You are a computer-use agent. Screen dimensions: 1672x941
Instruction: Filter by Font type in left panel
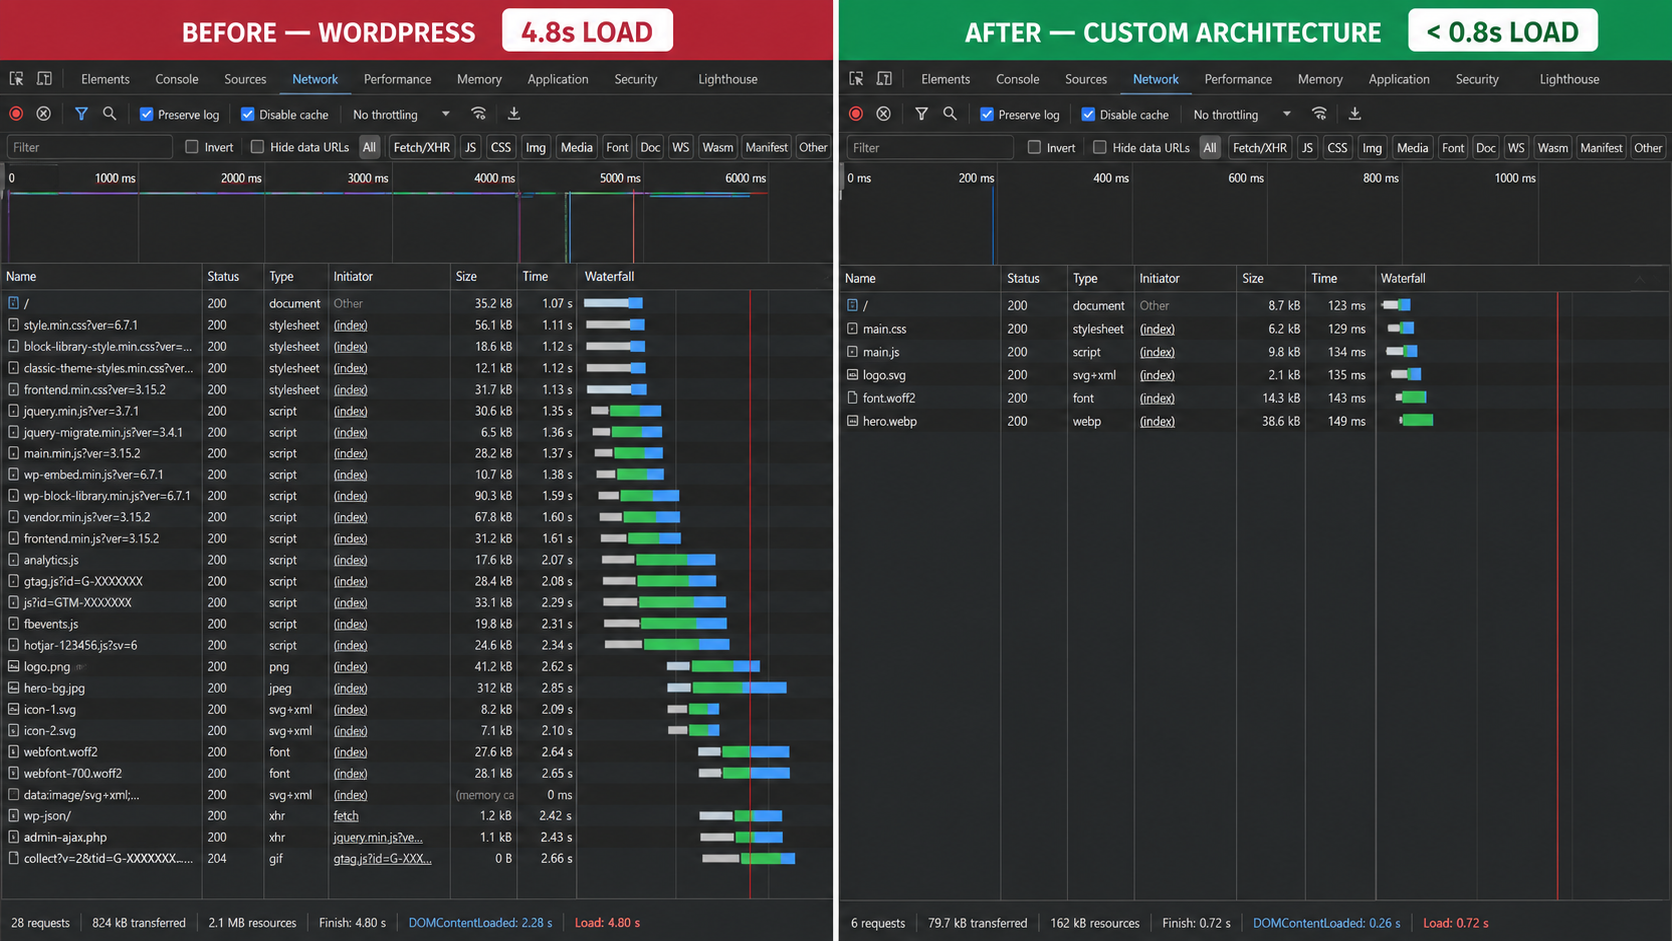click(x=617, y=147)
